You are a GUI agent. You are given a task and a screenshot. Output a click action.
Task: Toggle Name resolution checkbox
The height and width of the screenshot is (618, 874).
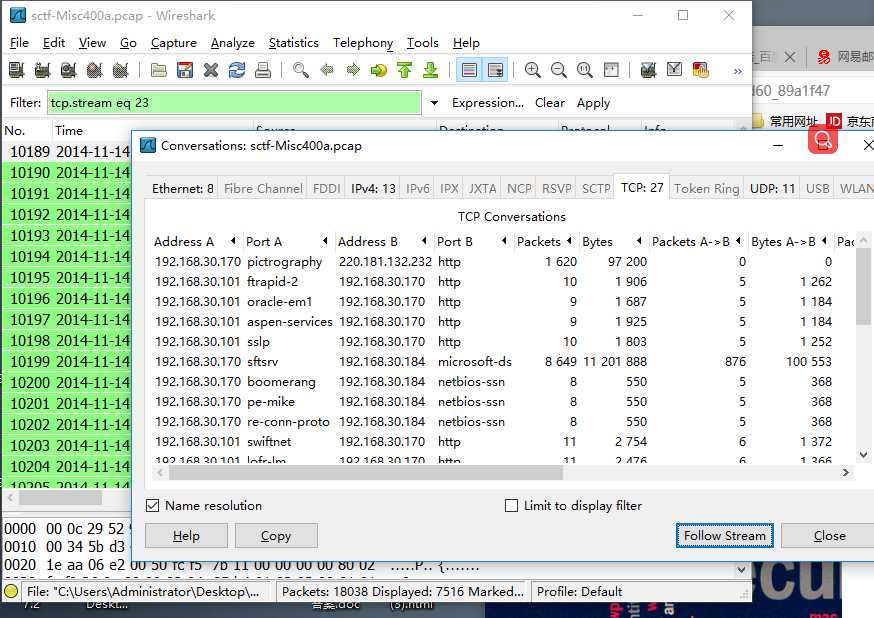click(152, 505)
